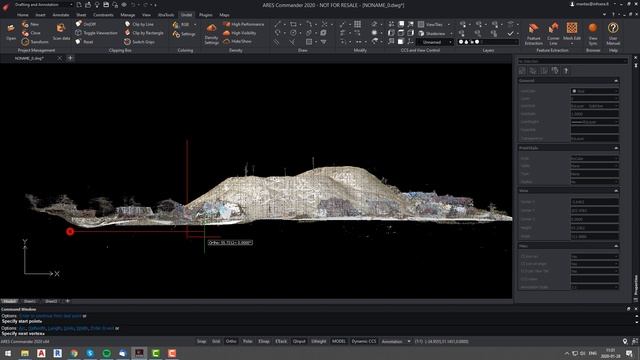Open File Explorer from taskbar

25,353
